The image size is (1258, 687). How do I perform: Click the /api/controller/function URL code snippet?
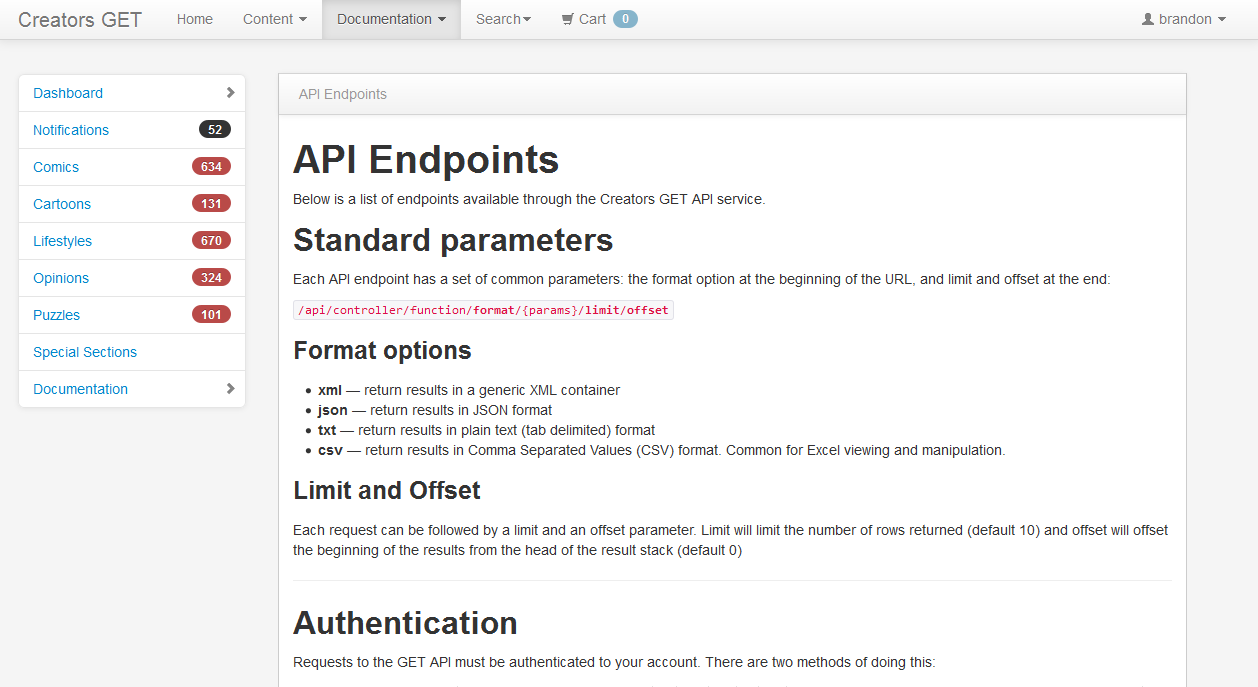[x=483, y=310]
